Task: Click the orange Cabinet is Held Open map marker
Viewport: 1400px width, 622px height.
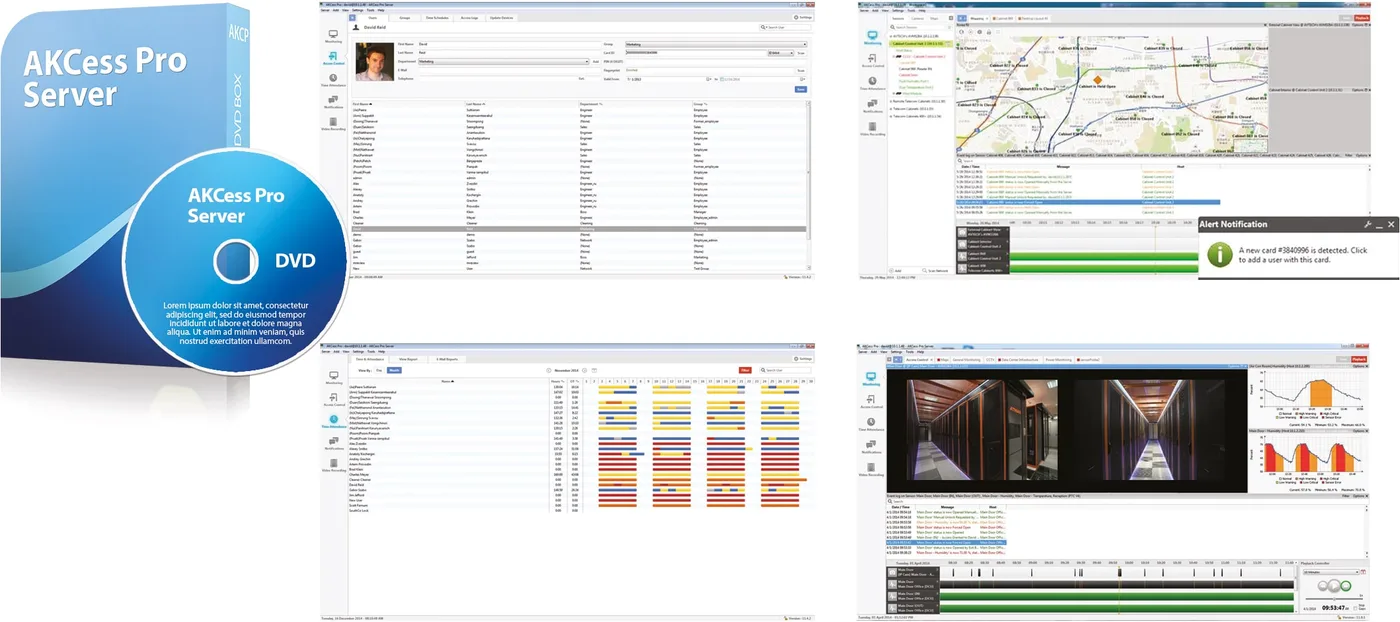Action: [1097, 80]
